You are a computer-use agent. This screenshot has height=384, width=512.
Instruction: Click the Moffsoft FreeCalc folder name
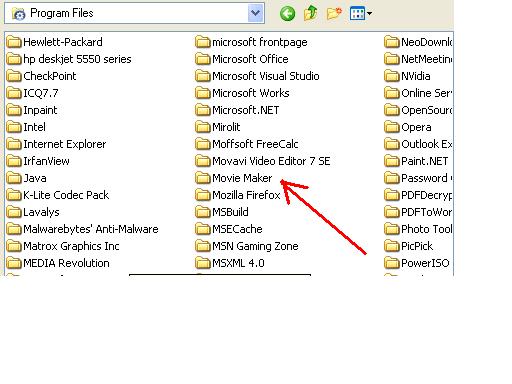point(255,144)
